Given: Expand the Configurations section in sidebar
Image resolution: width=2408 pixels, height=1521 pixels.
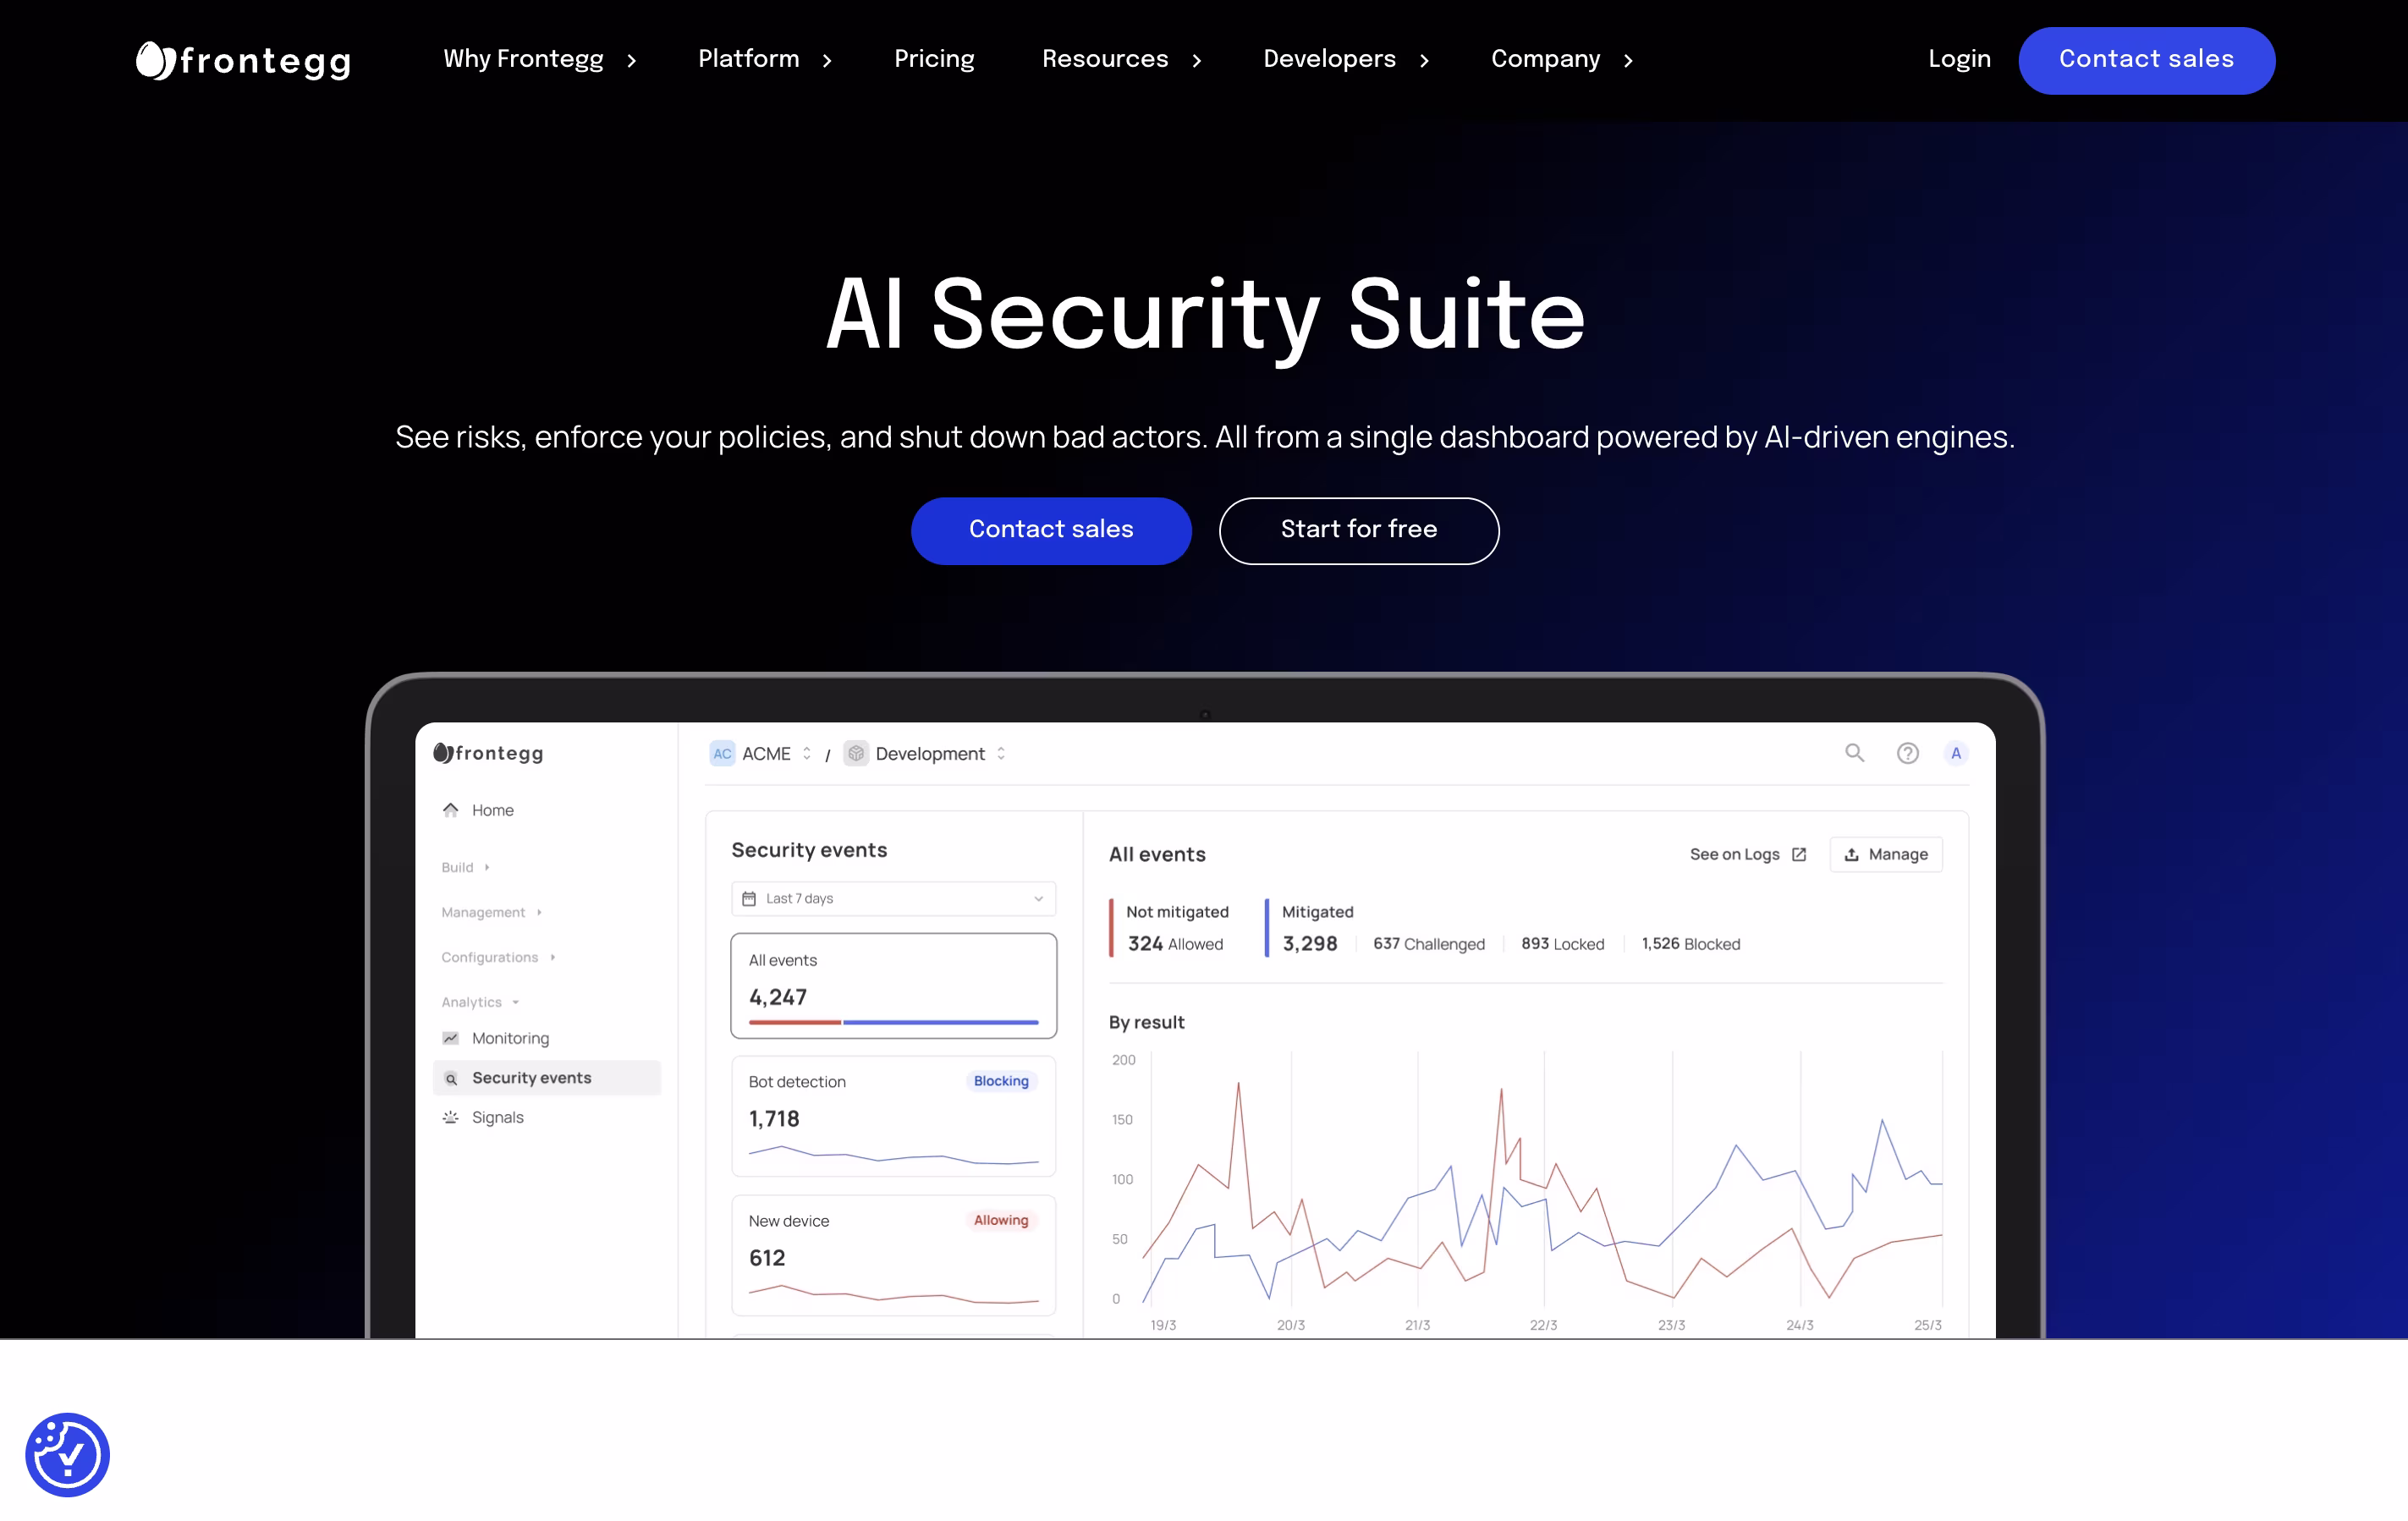Looking at the screenshot, I should (498, 957).
